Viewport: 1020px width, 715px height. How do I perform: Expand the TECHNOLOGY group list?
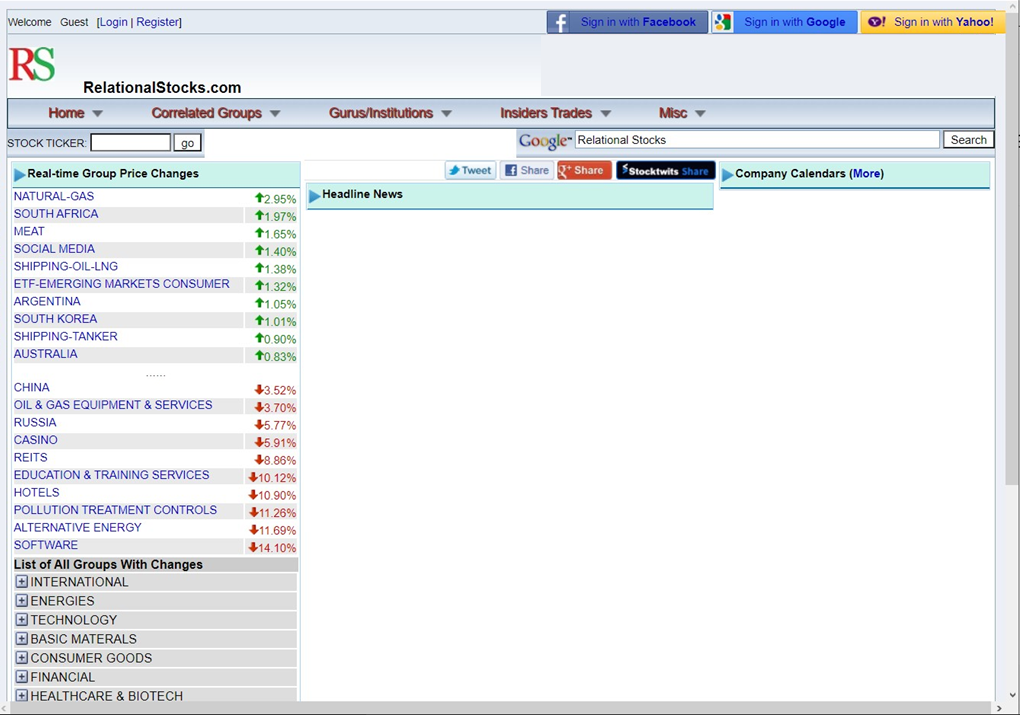(21, 619)
